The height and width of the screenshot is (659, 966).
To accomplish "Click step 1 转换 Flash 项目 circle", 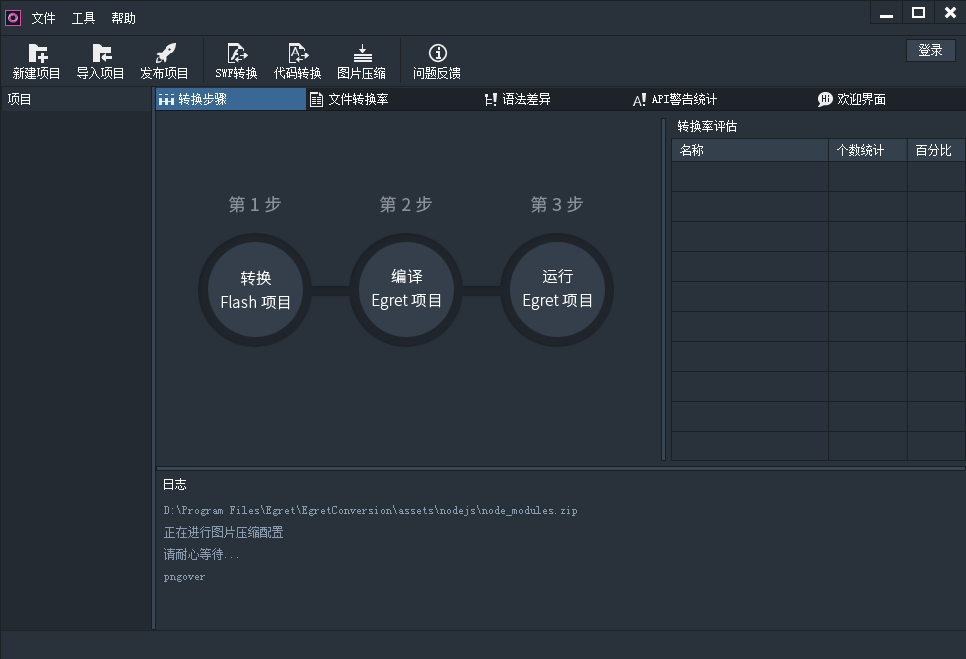I will pyautogui.click(x=255, y=290).
